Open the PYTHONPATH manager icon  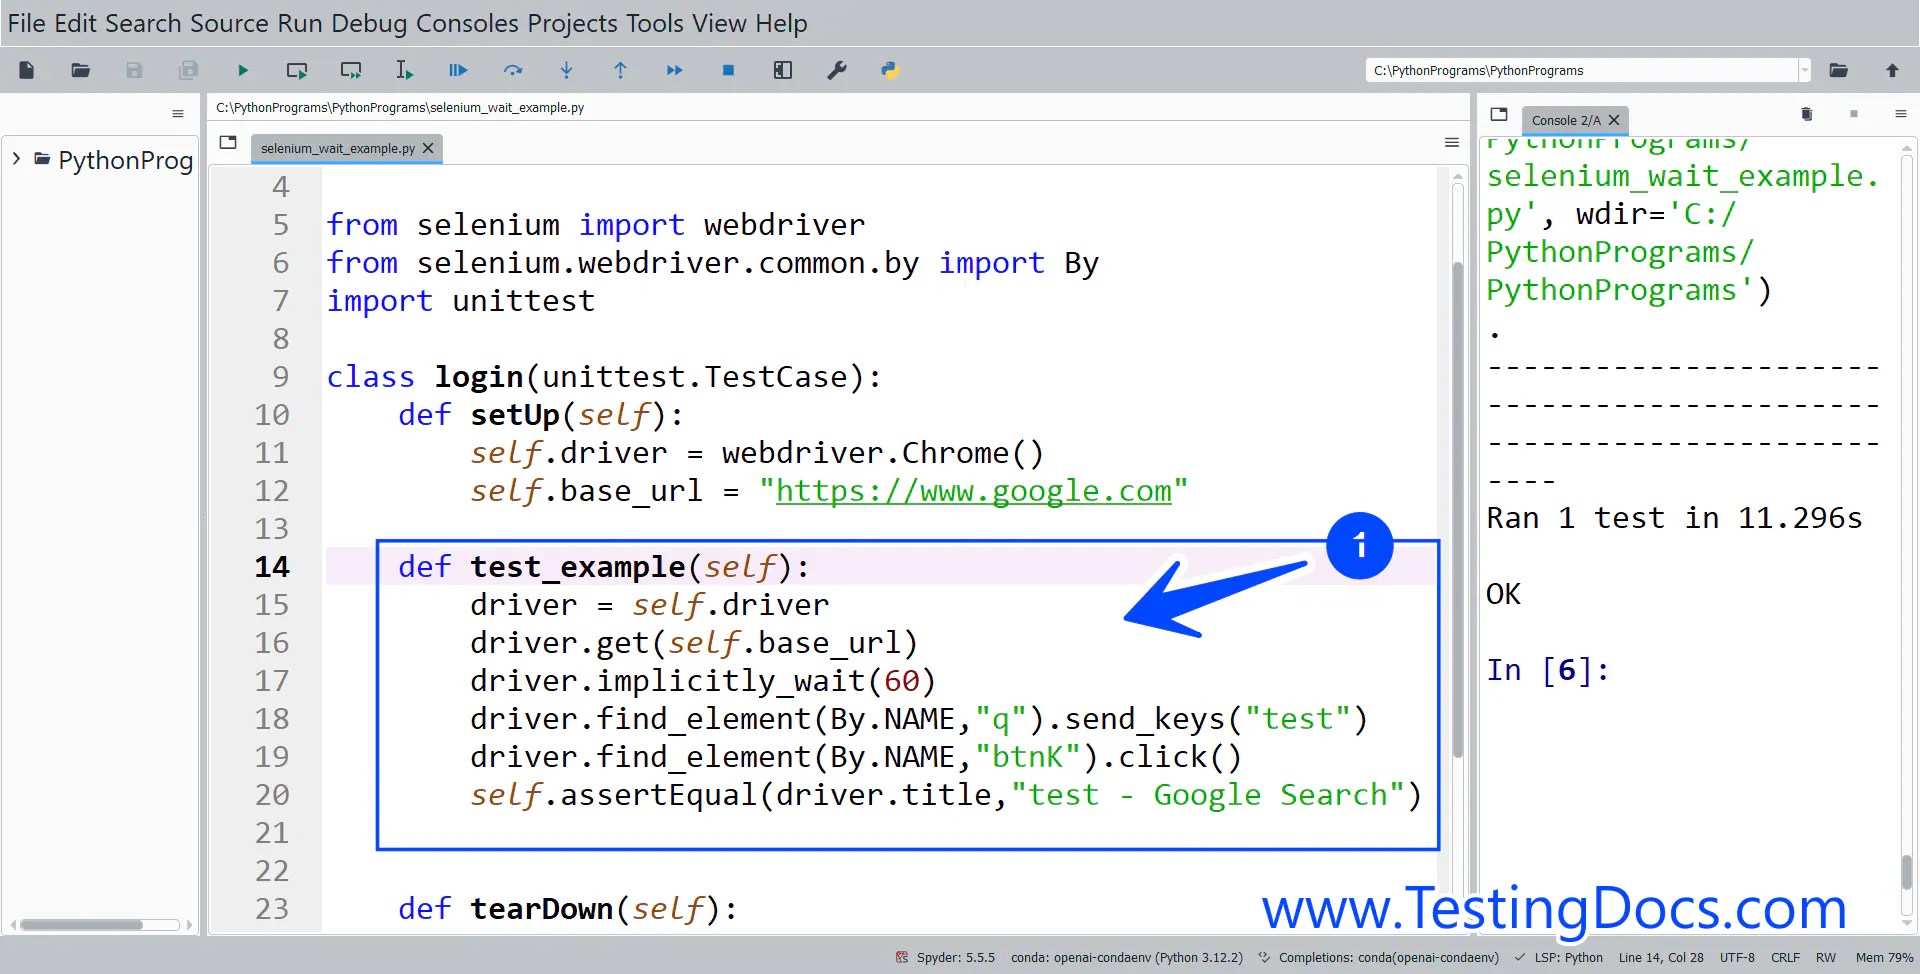[x=890, y=70]
